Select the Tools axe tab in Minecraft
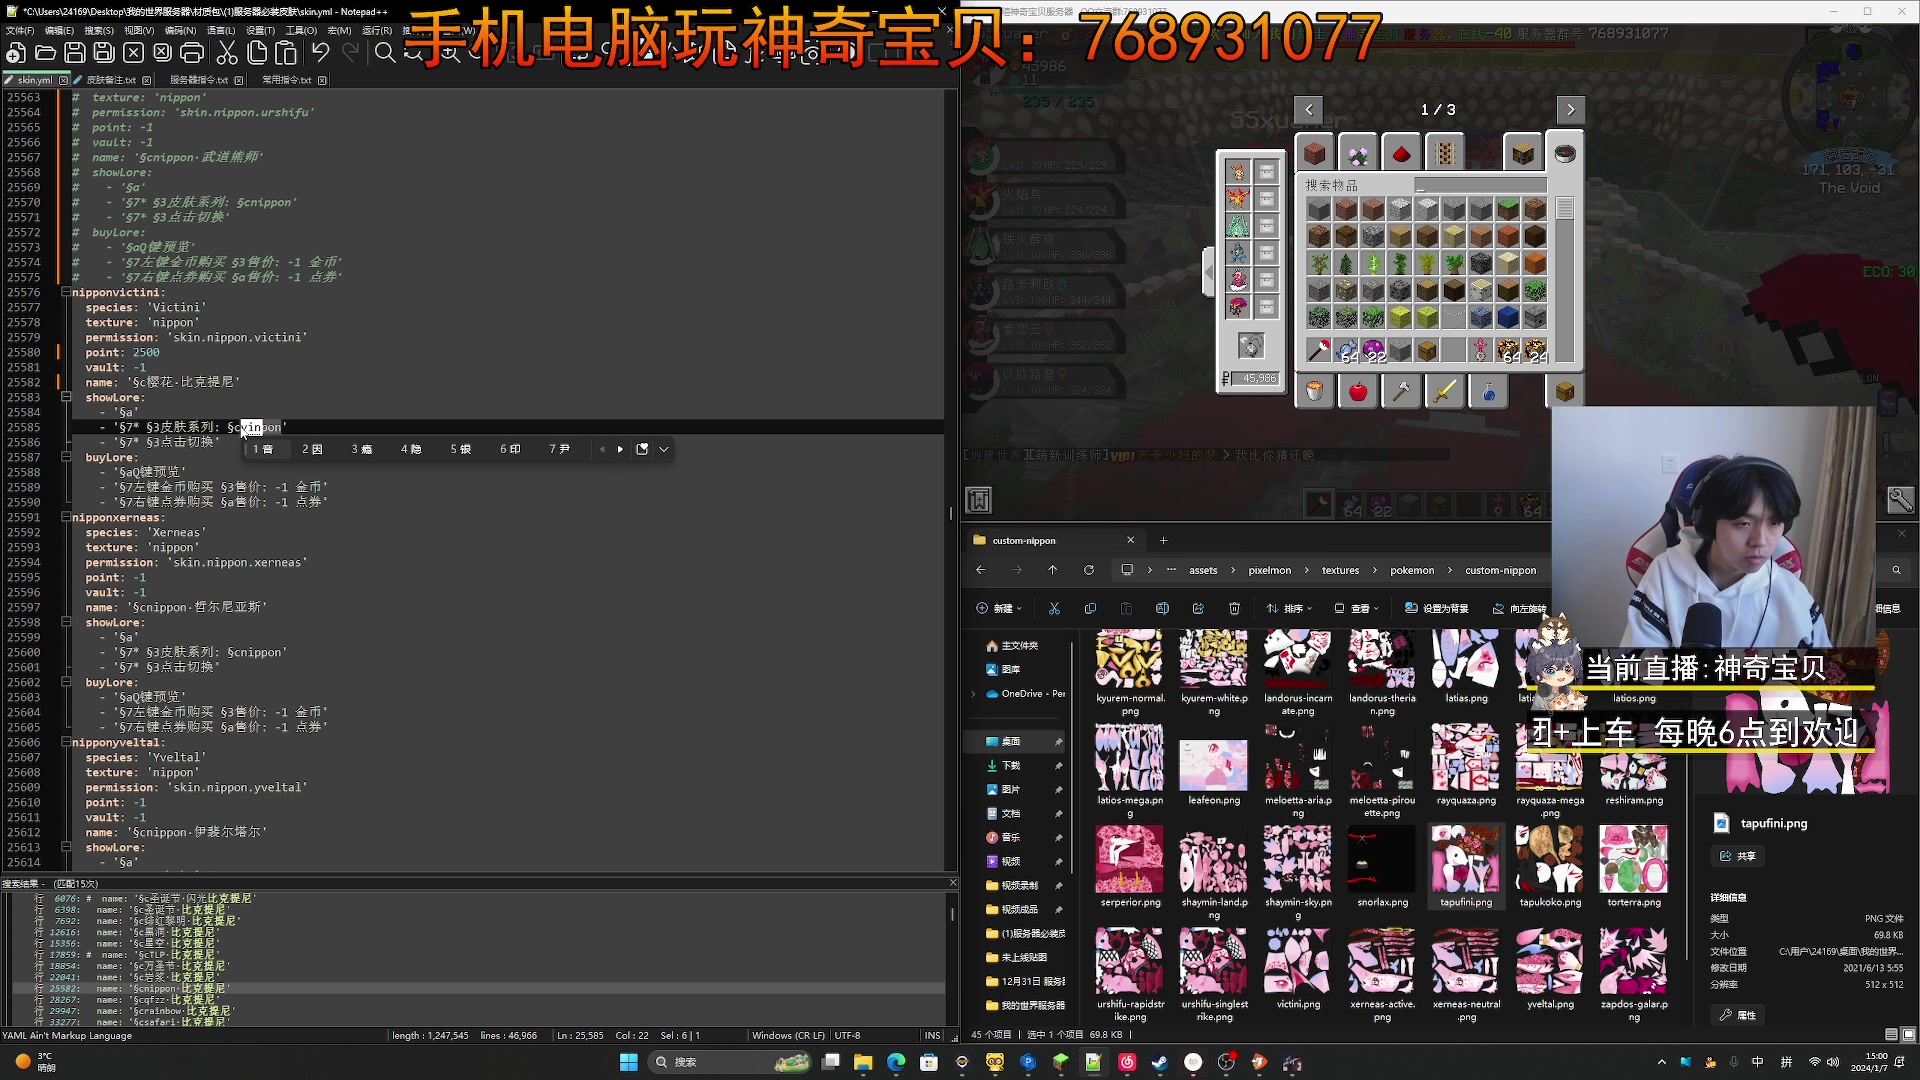1920x1080 pixels. (1401, 392)
